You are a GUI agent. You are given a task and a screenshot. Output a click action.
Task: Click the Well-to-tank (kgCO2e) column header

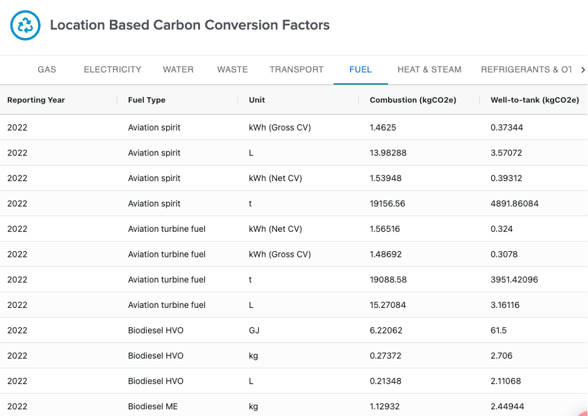[x=535, y=100]
